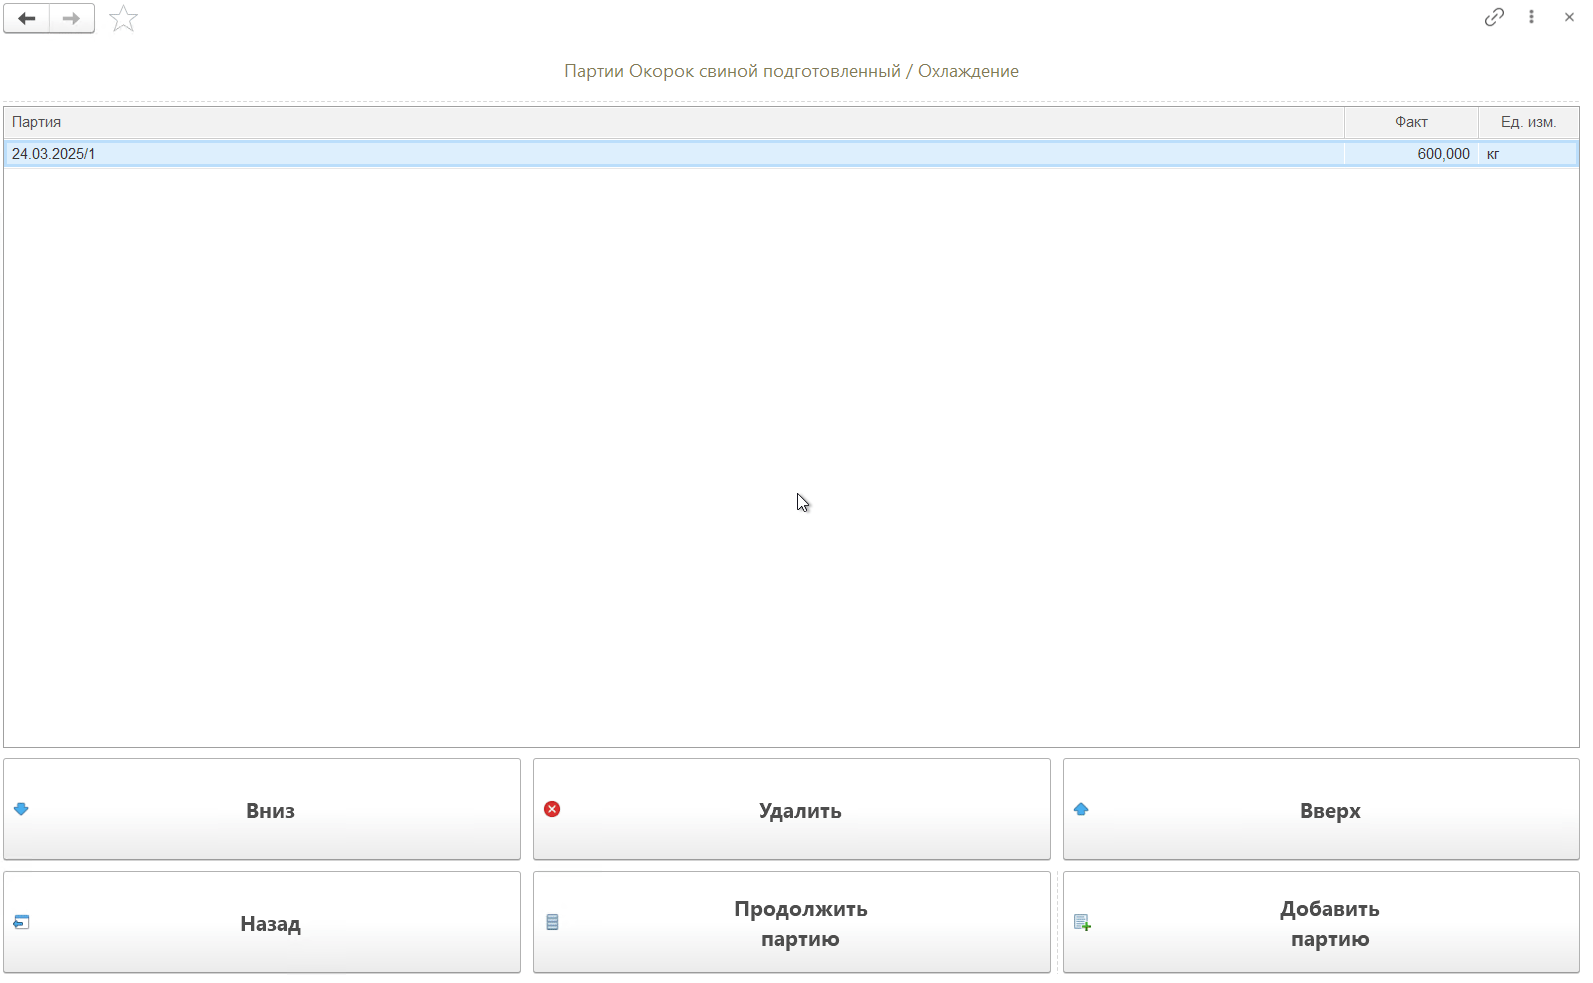Add page to favorites with star icon
This screenshot has height=983, width=1593.
(123, 19)
